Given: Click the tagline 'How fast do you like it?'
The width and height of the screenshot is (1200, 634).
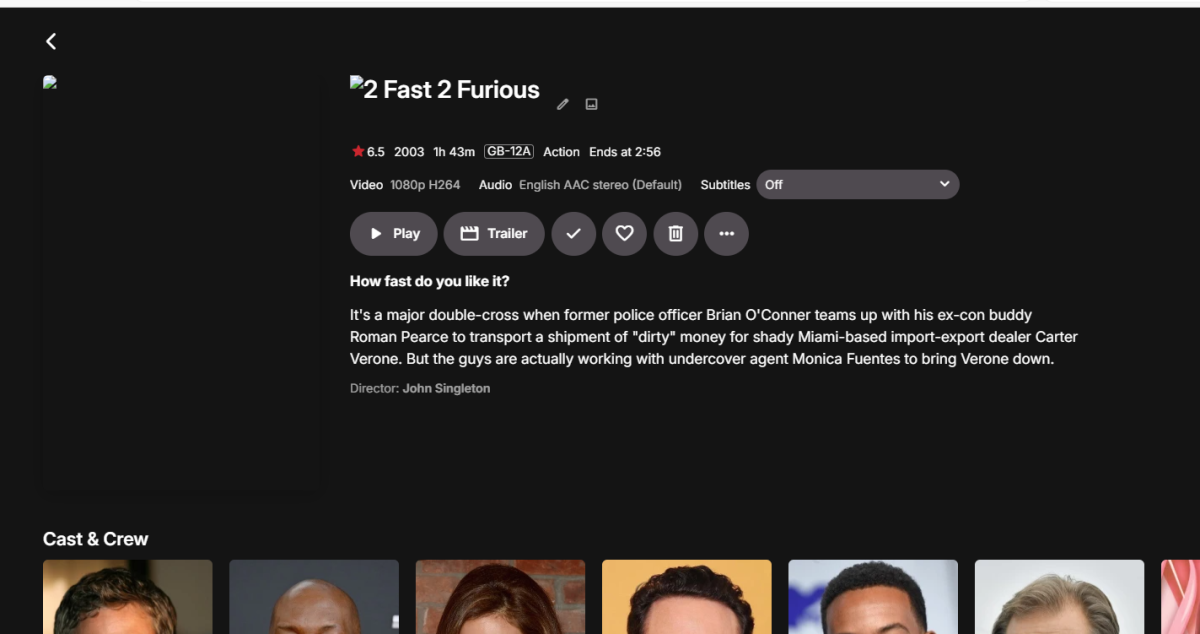Looking at the screenshot, I should click(430, 282).
